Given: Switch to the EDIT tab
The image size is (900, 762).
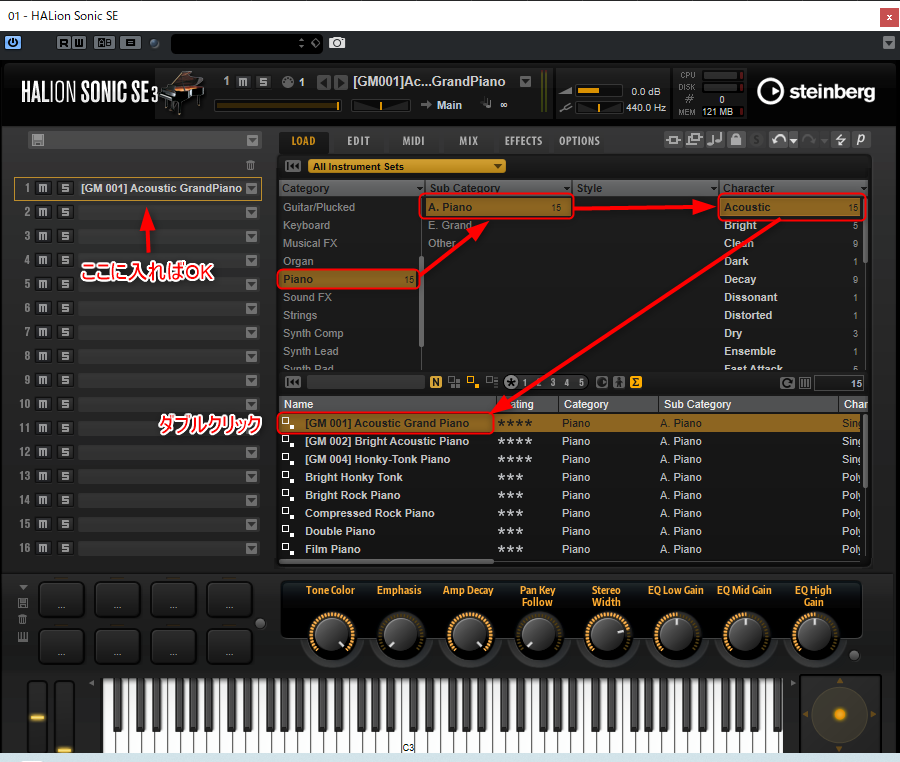Looking at the screenshot, I should tap(358, 141).
